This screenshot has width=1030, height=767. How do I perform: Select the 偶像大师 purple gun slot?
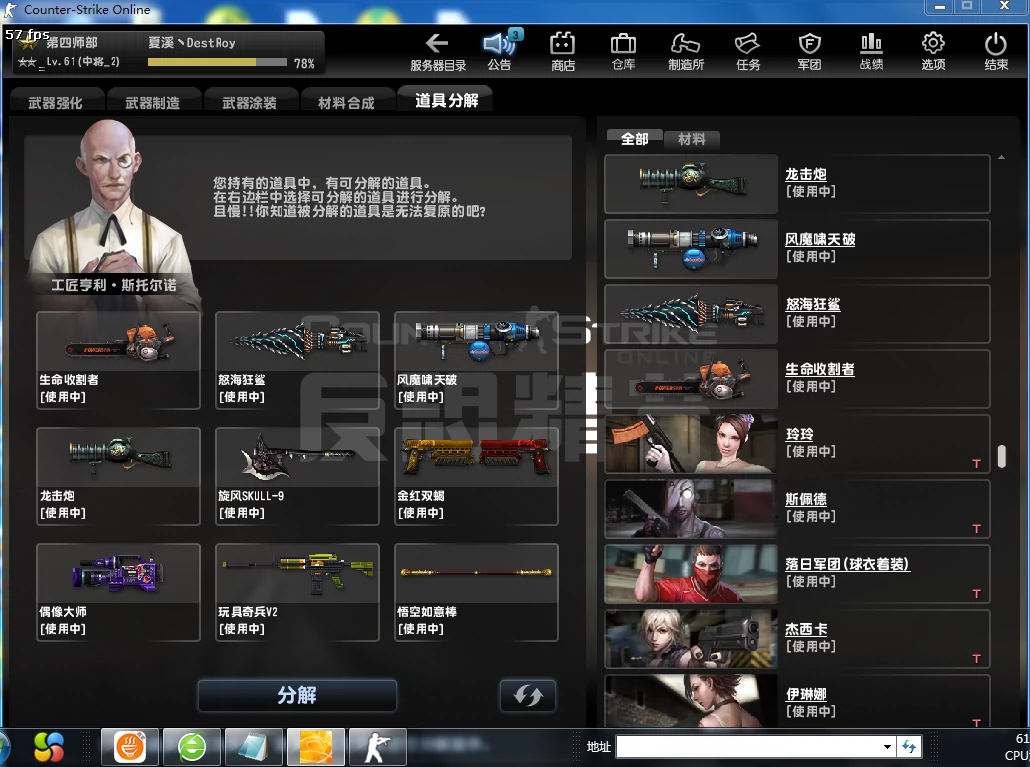click(x=118, y=592)
